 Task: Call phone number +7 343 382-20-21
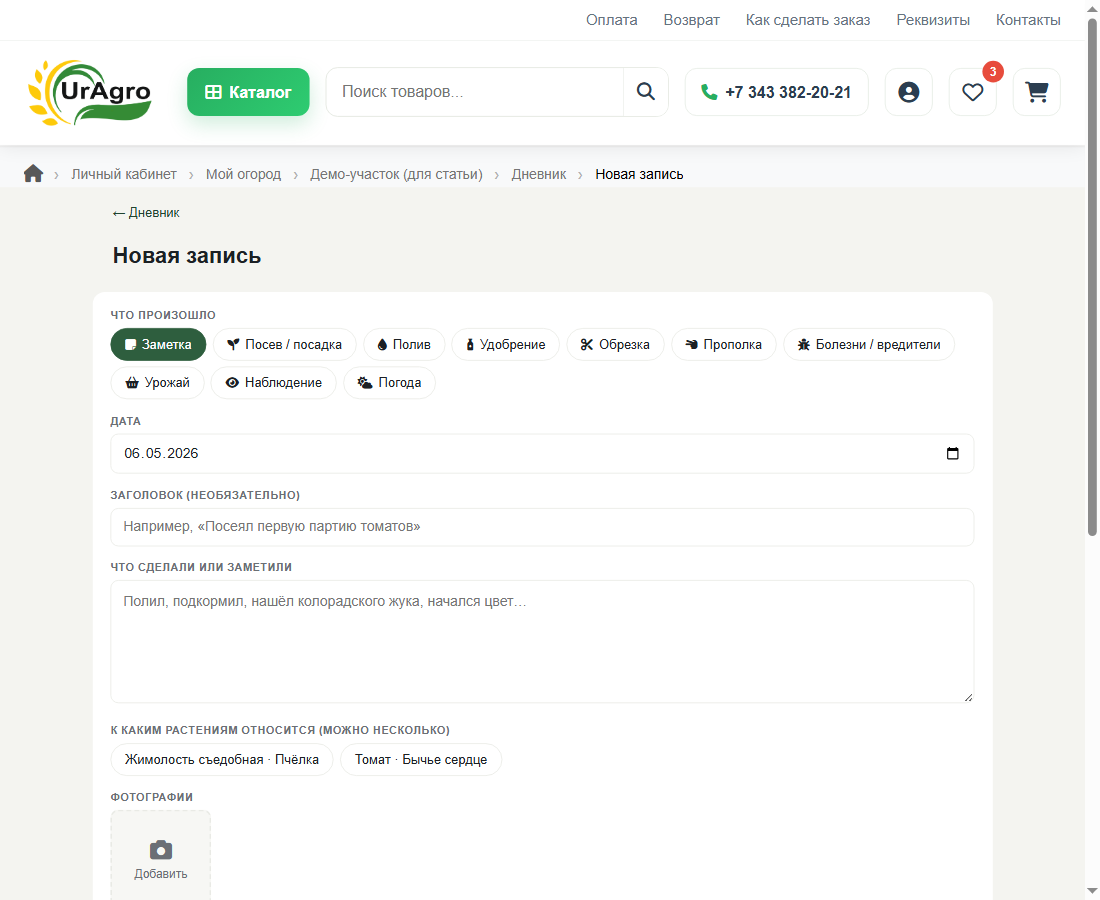coord(777,92)
